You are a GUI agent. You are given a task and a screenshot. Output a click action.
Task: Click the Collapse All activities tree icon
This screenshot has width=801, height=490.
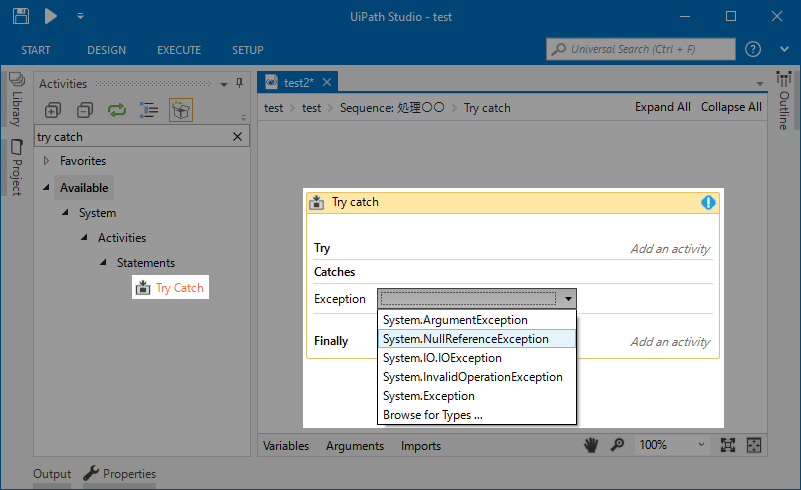click(x=85, y=110)
